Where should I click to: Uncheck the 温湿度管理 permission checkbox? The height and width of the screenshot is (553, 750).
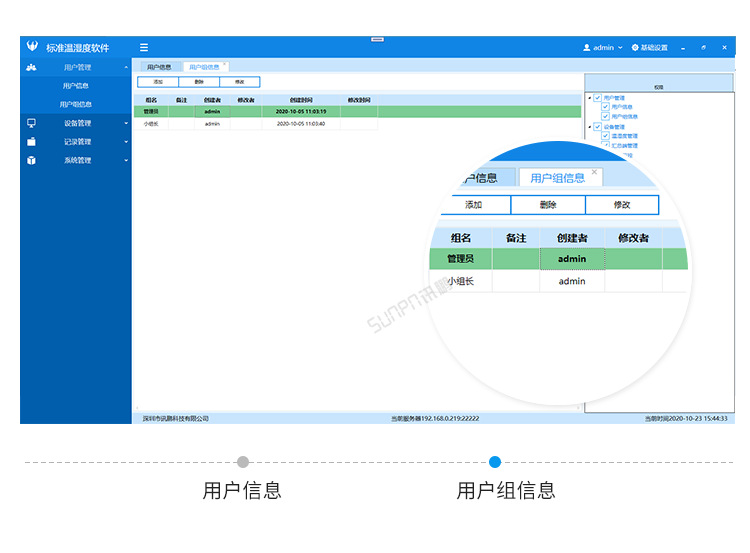click(605, 136)
